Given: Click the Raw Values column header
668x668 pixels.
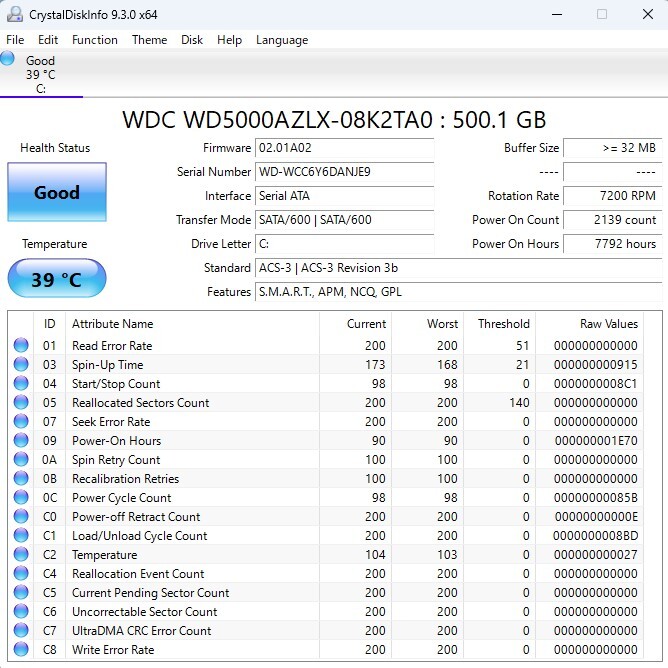Looking at the screenshot, I should click(x=608, y=324).
